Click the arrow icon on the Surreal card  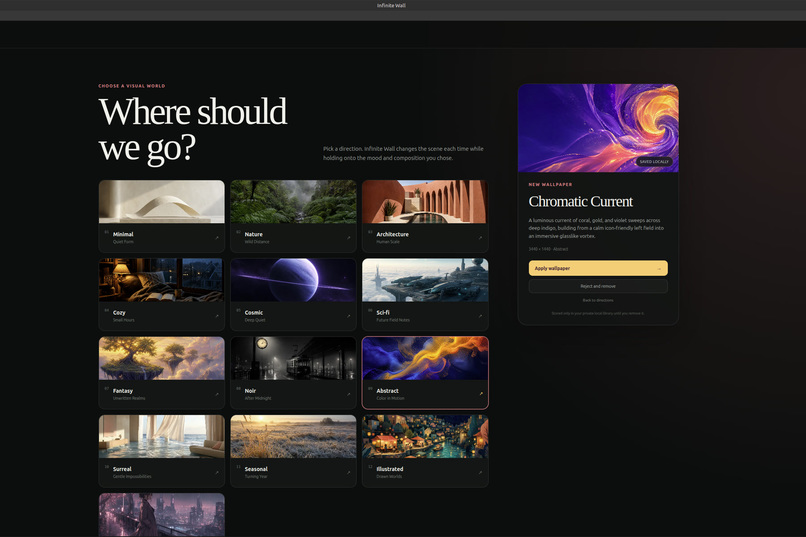coord(216,473)
